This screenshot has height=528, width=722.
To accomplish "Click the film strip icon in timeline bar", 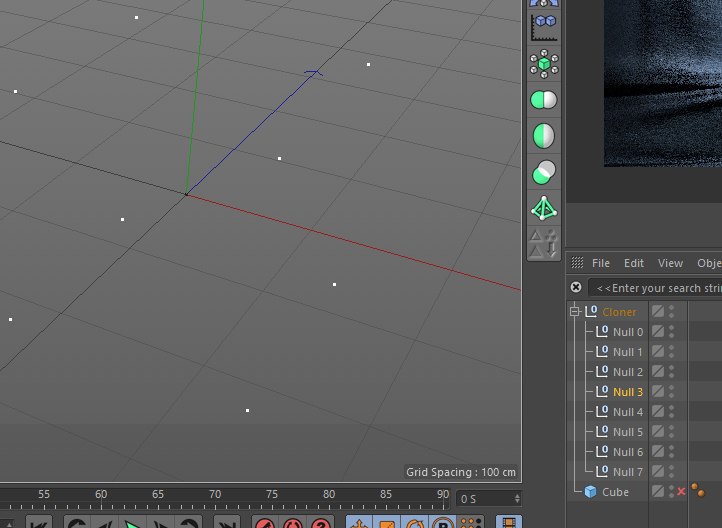I will pyautogui.click(x=509, y=524).
